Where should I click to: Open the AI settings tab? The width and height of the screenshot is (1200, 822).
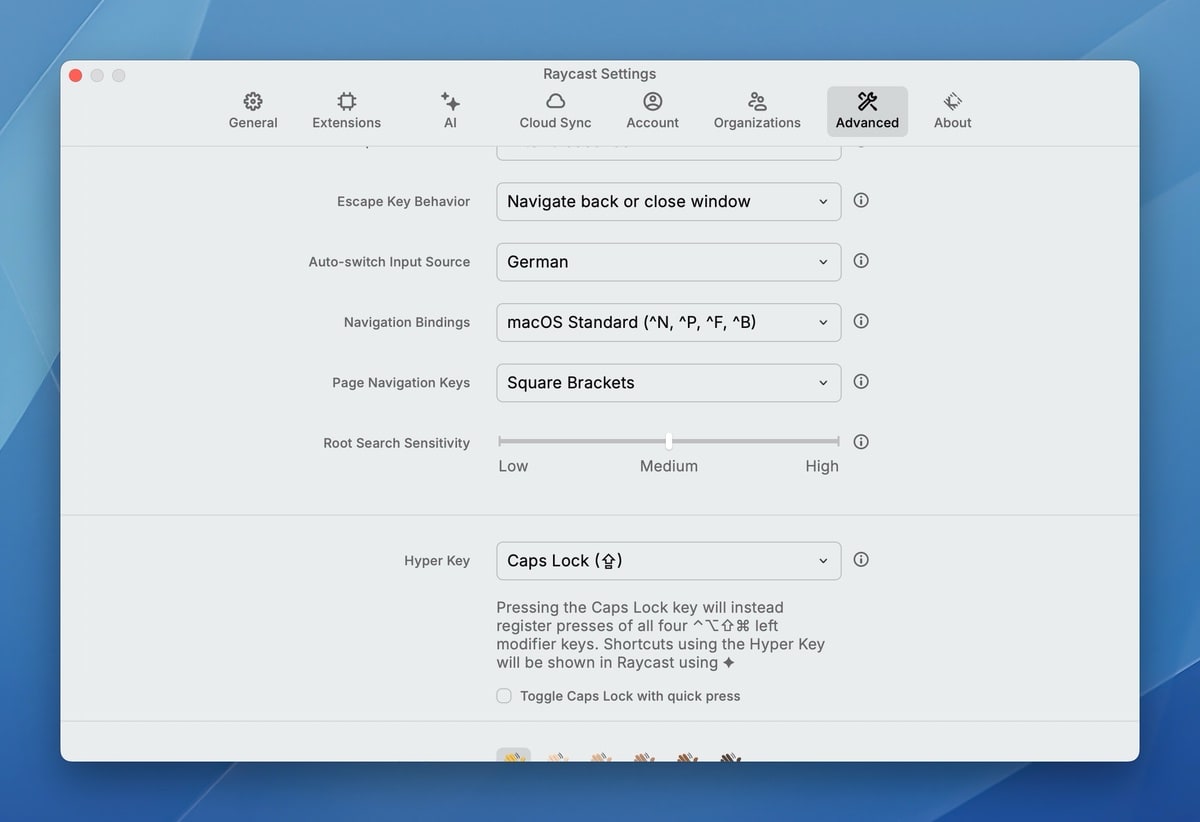450,111
